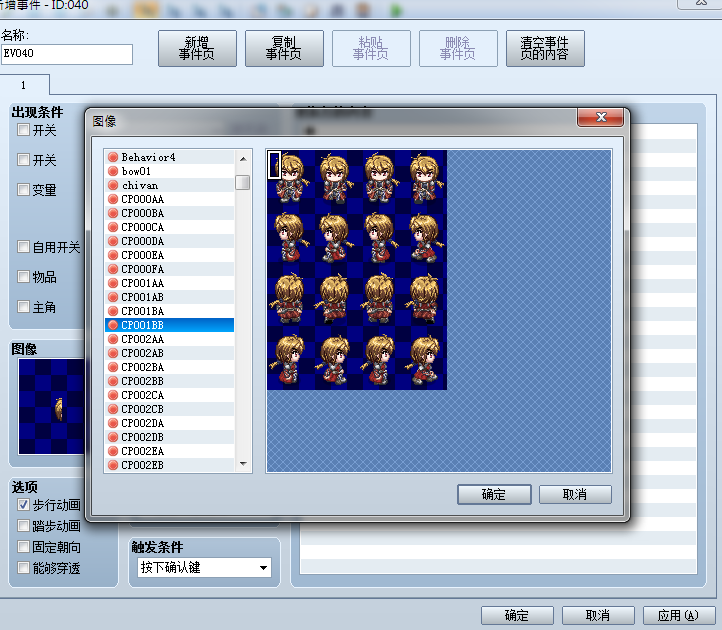Pick CP002CB in the list
The image size is (722, 630).
click(169, 409)
